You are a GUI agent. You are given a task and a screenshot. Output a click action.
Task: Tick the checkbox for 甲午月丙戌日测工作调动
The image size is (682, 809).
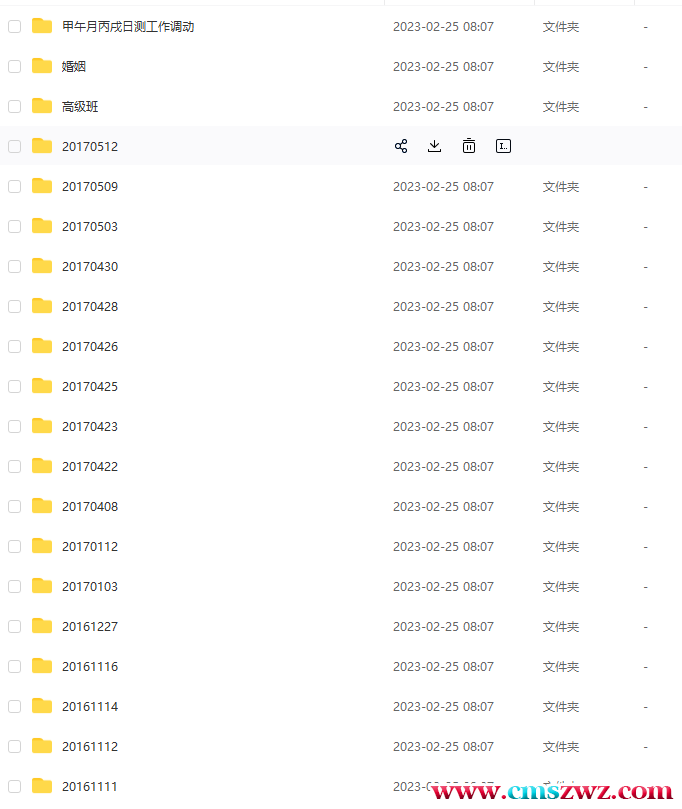14,26
